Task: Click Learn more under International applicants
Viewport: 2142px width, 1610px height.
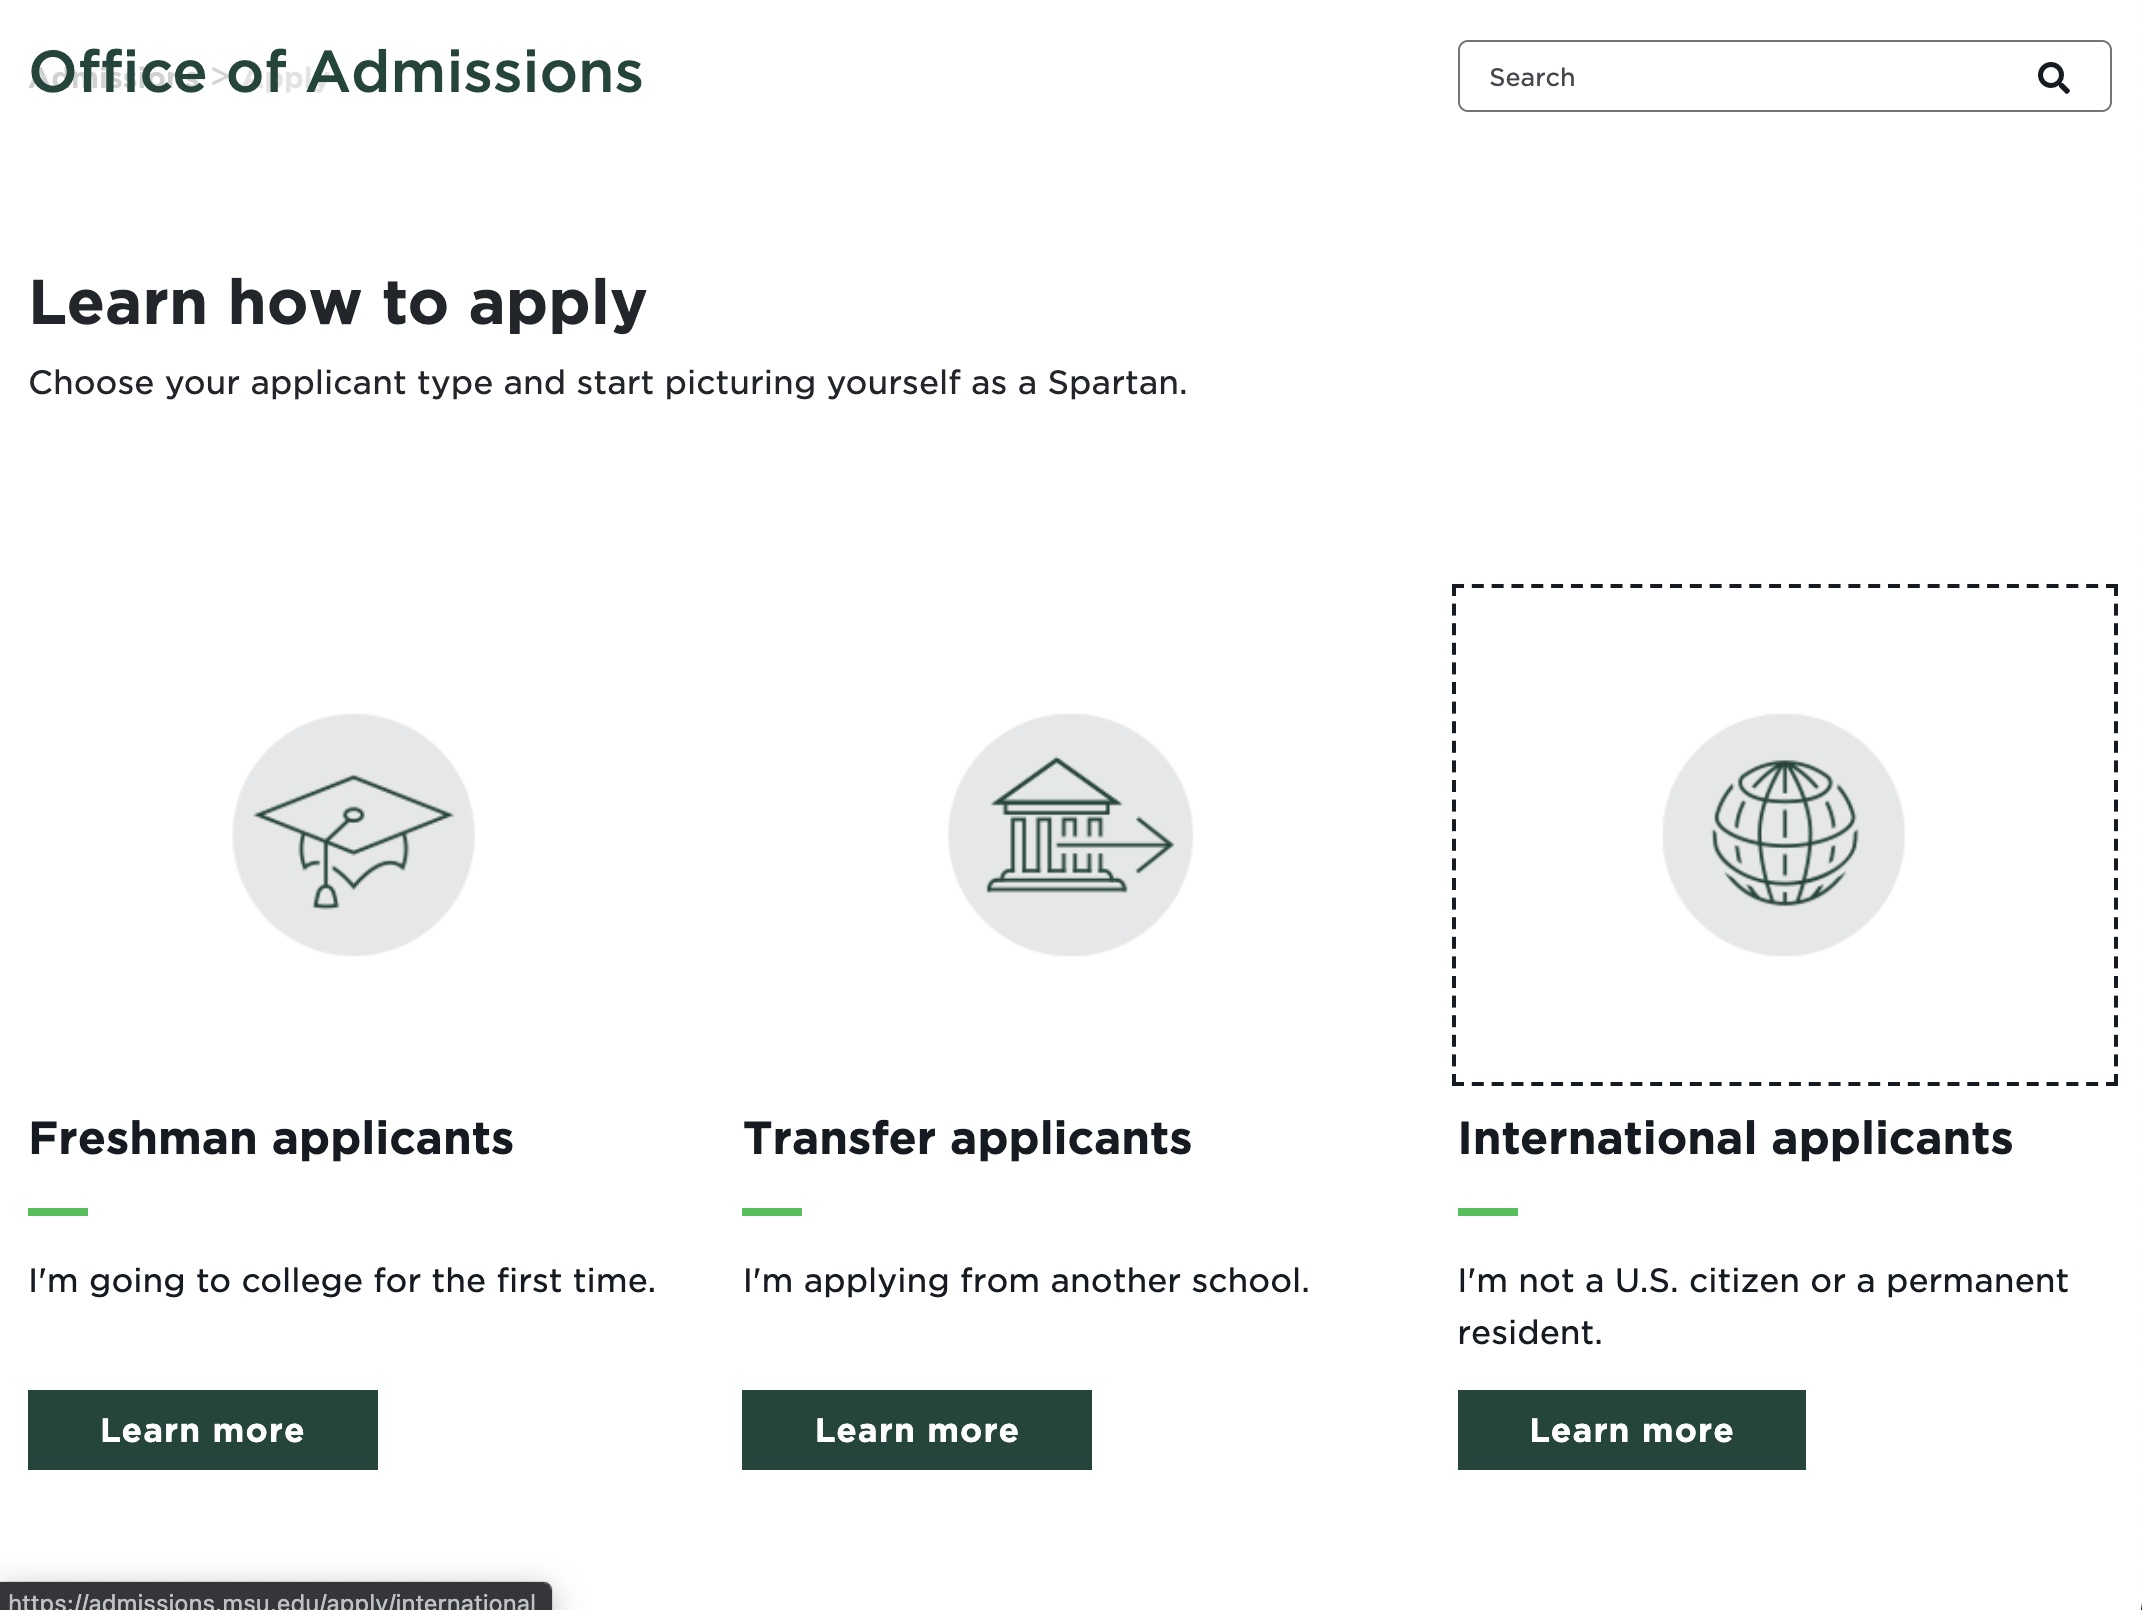Action: [x=1632, y=1430]
